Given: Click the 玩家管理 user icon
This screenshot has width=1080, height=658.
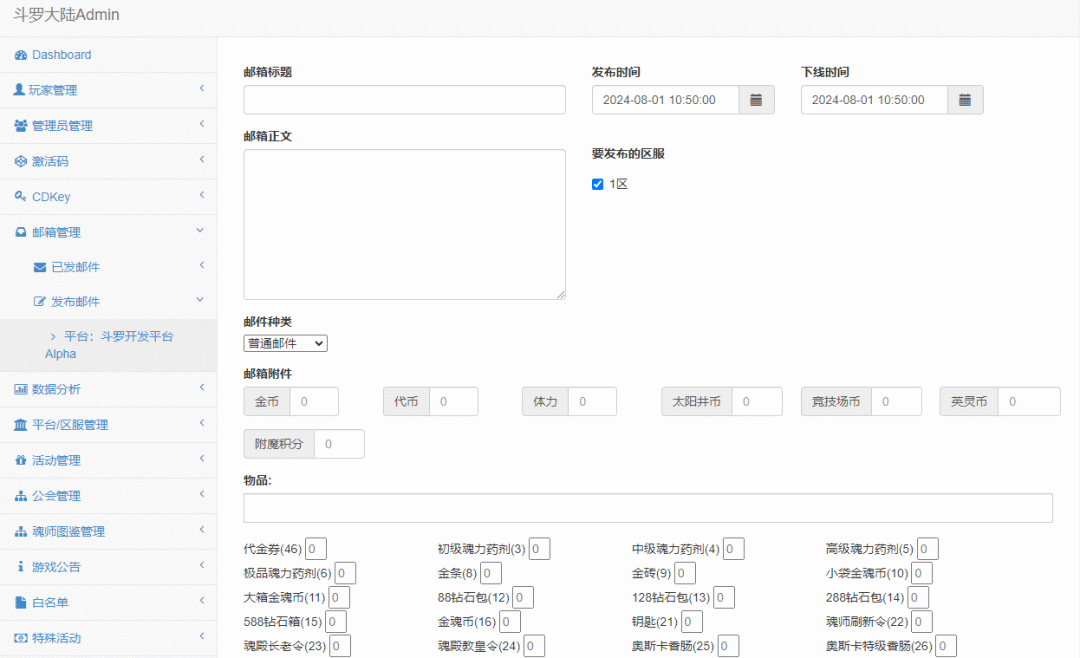Looking at the screenshot, I should 19,90.
